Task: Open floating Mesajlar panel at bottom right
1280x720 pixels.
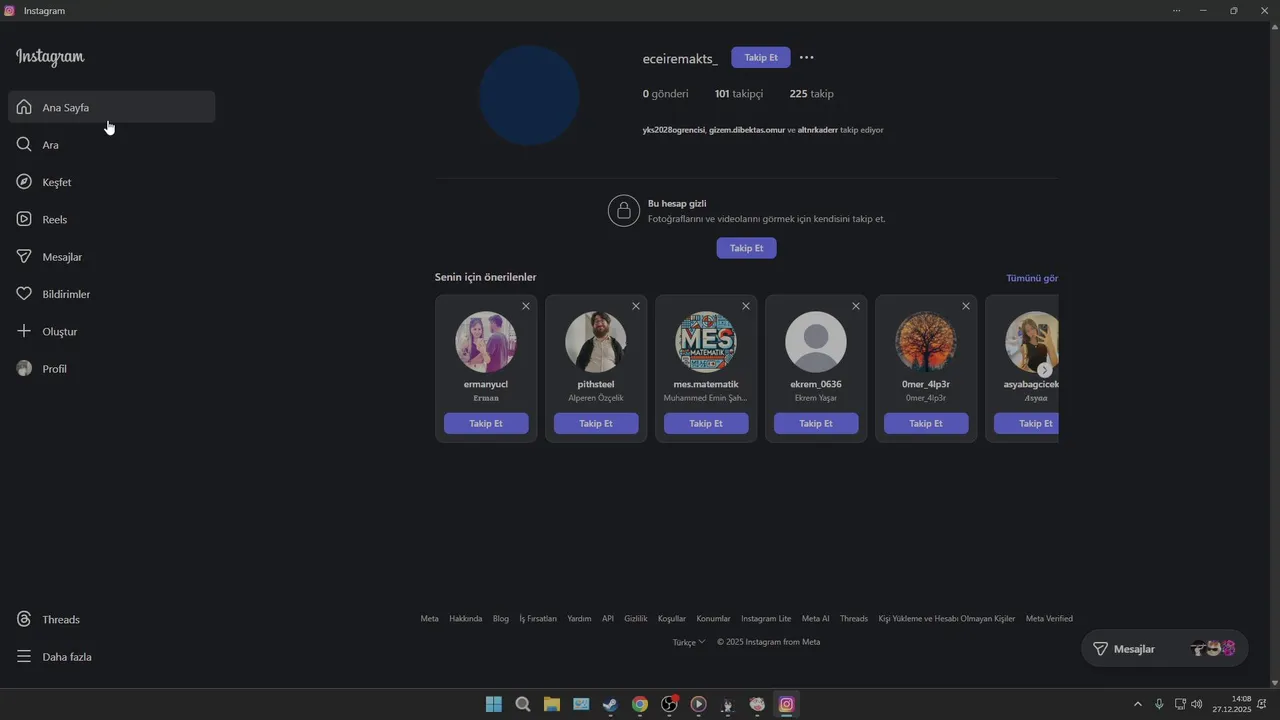Action: pyautogui.click(x=1165, y=649)
